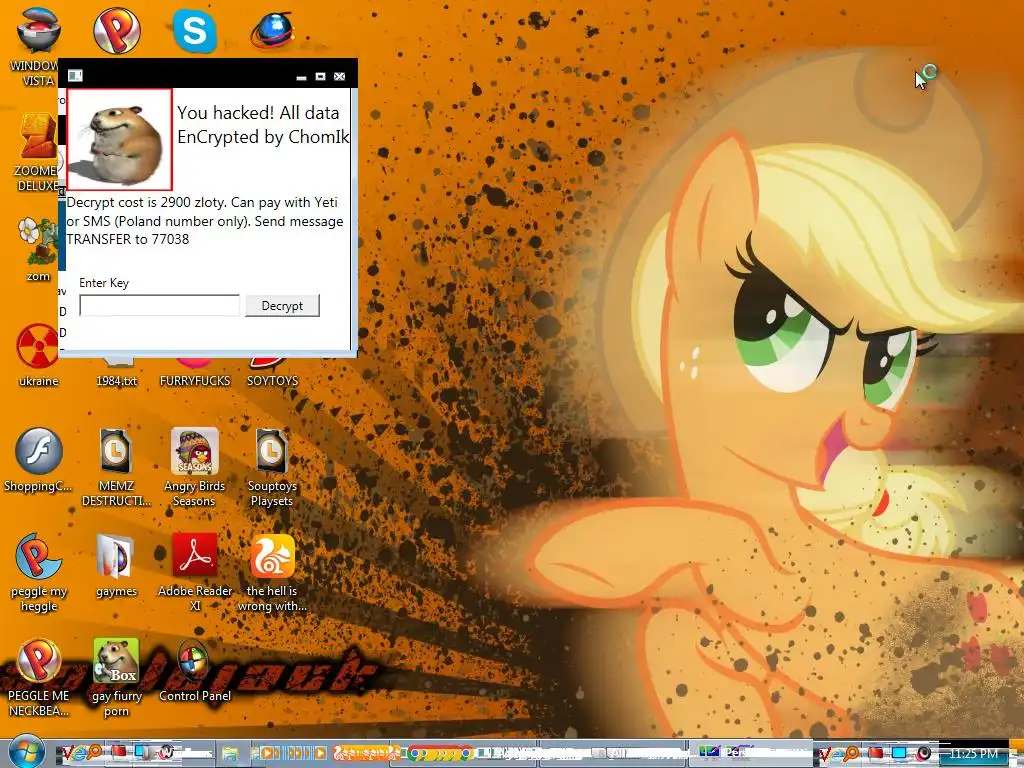Select the 1984.txt file label

point(116,381)
